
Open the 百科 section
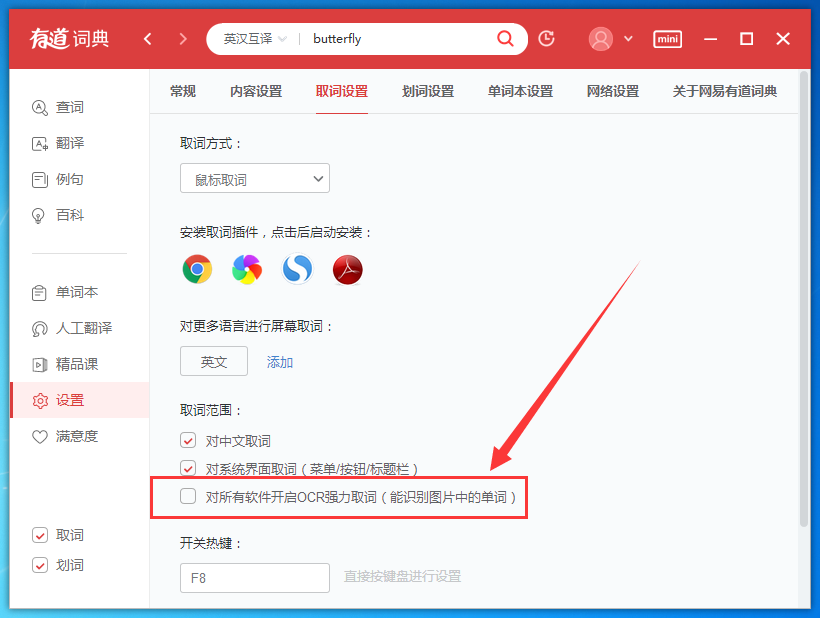60,215
